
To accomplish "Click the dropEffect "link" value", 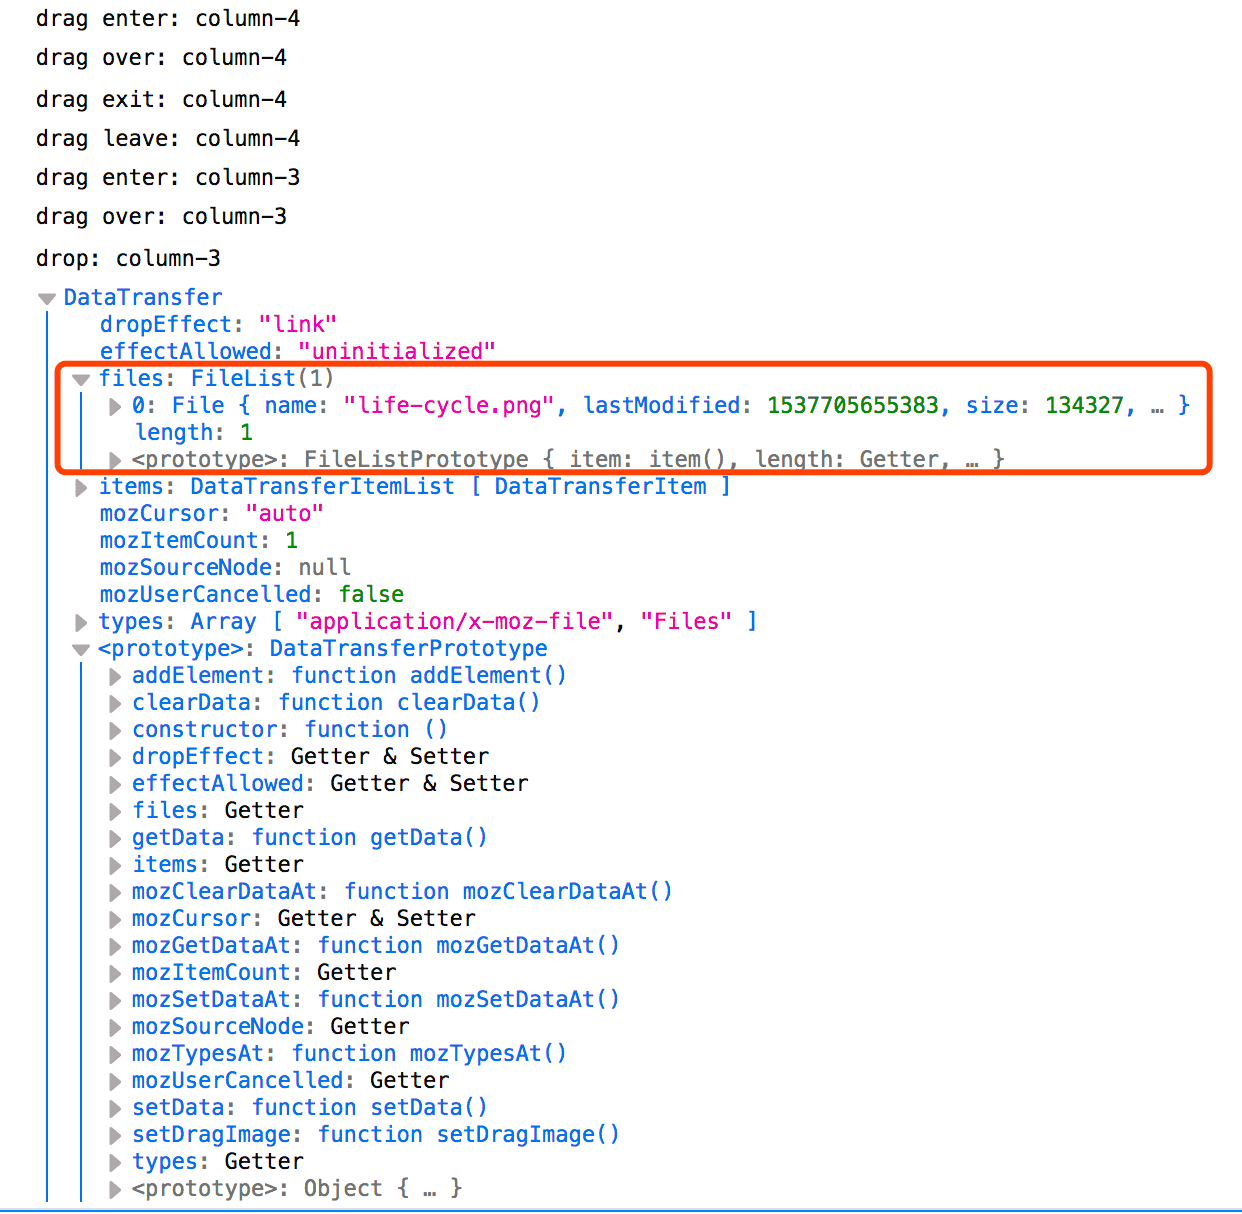I will (x=297, y=324).
